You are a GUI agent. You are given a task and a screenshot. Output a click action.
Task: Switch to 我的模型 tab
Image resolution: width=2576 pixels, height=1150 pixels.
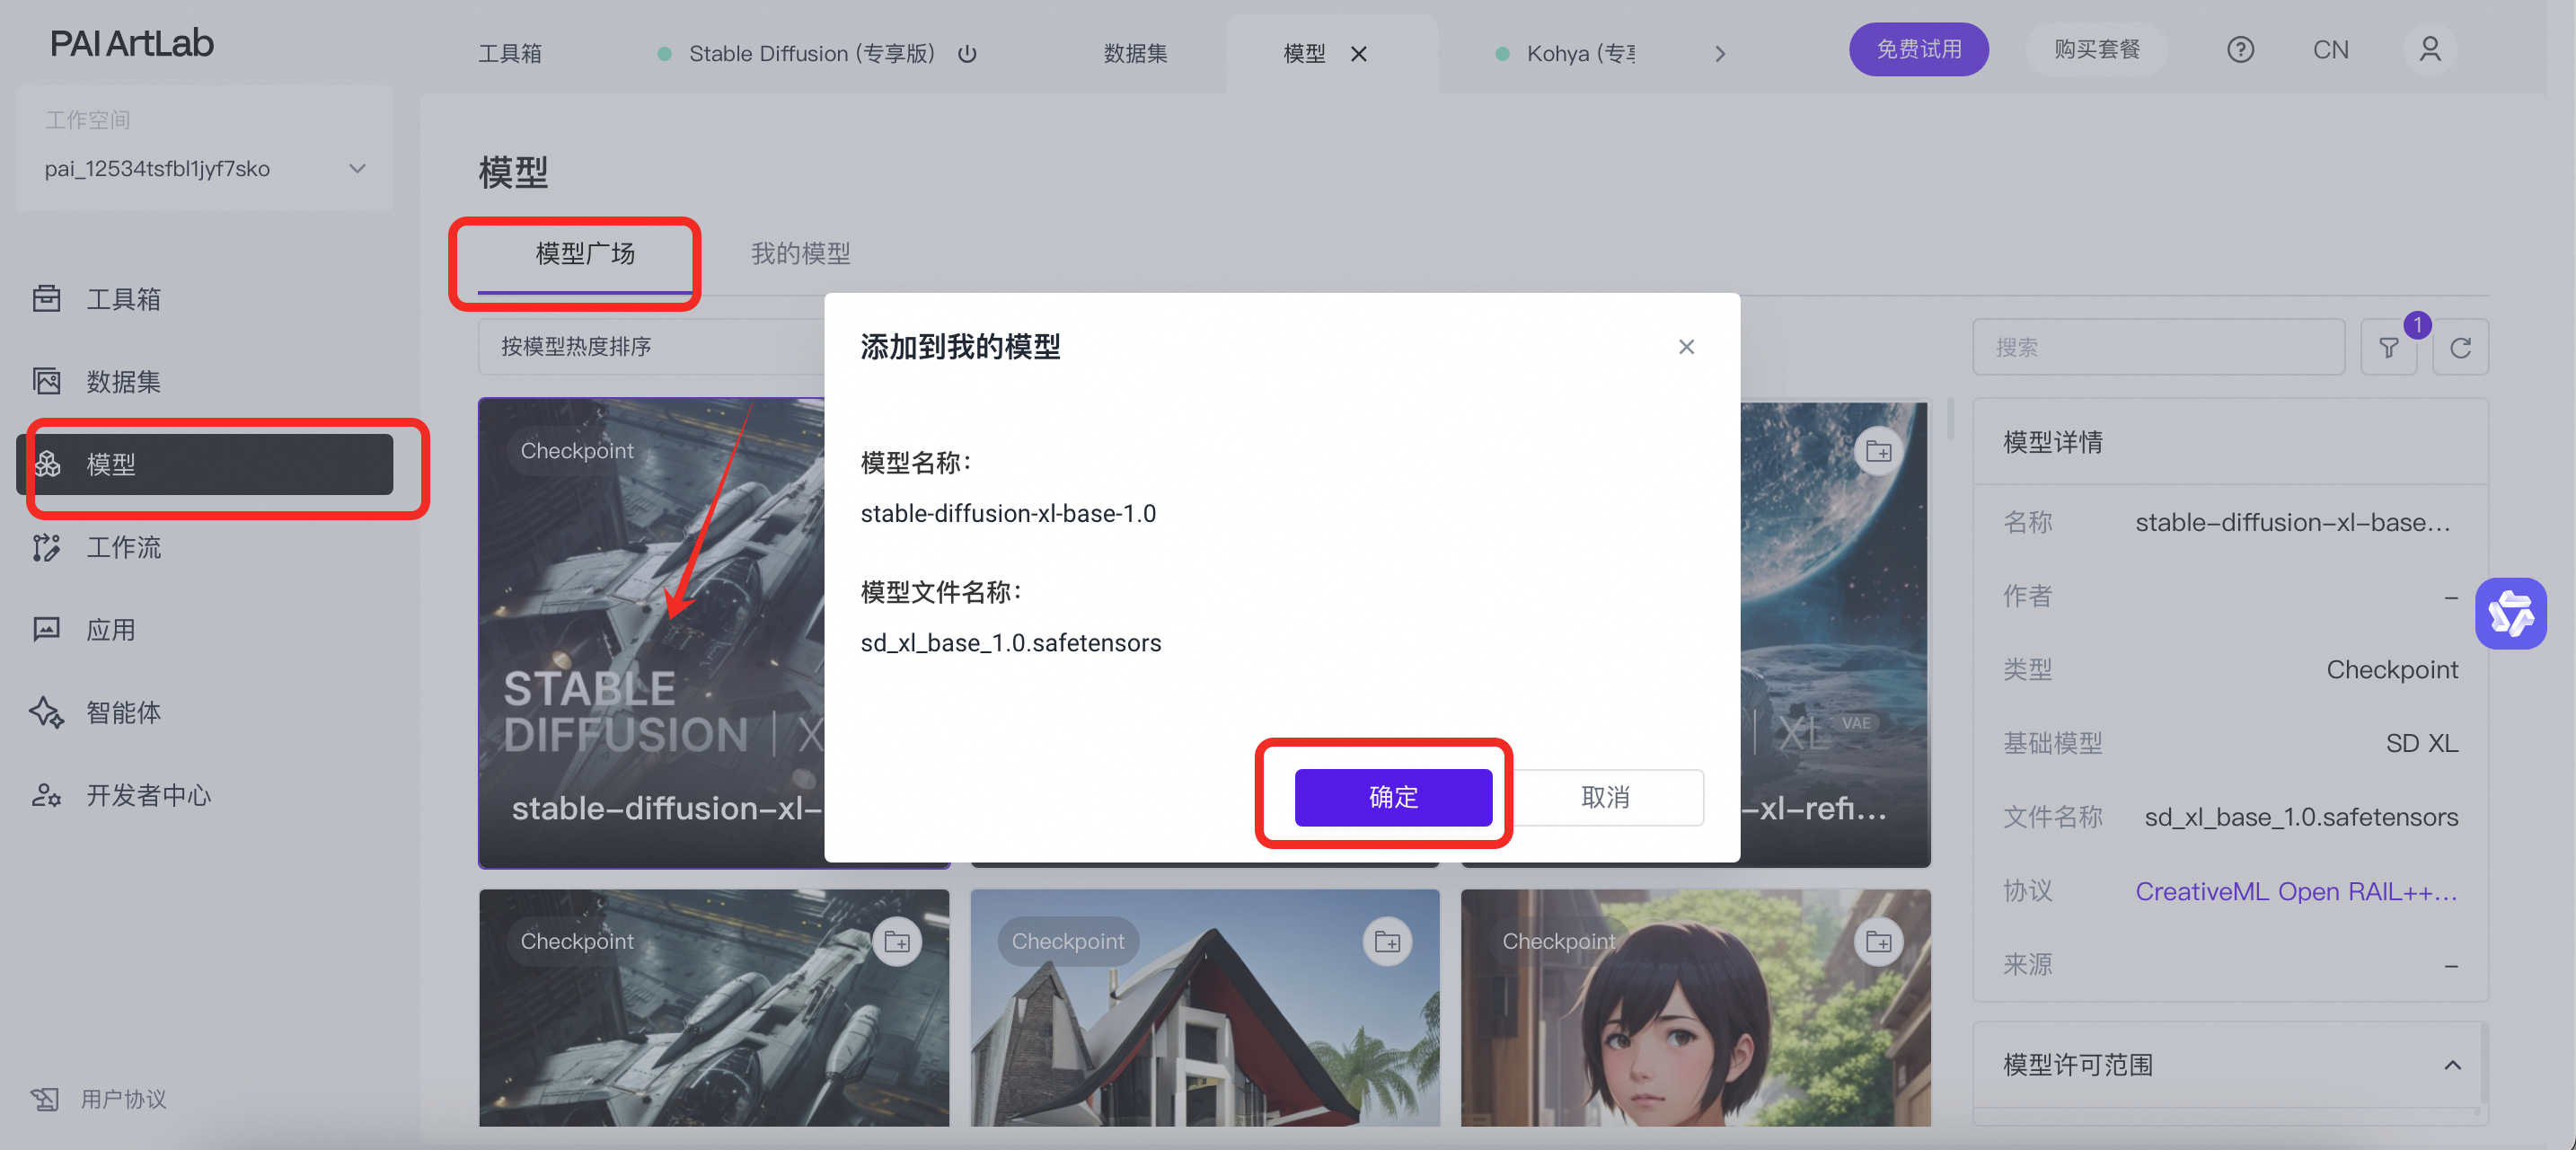coord(800,254)
